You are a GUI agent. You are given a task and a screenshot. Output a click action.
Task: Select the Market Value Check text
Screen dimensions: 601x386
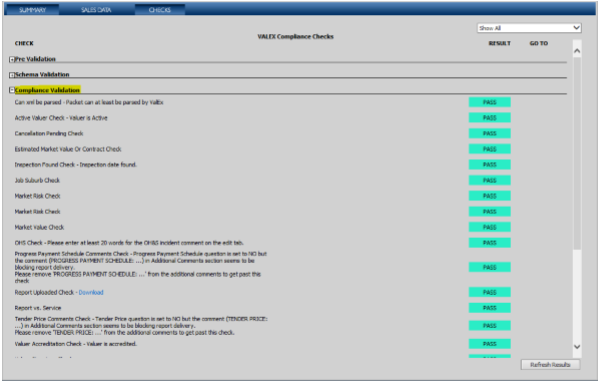[x=39, y=227]
